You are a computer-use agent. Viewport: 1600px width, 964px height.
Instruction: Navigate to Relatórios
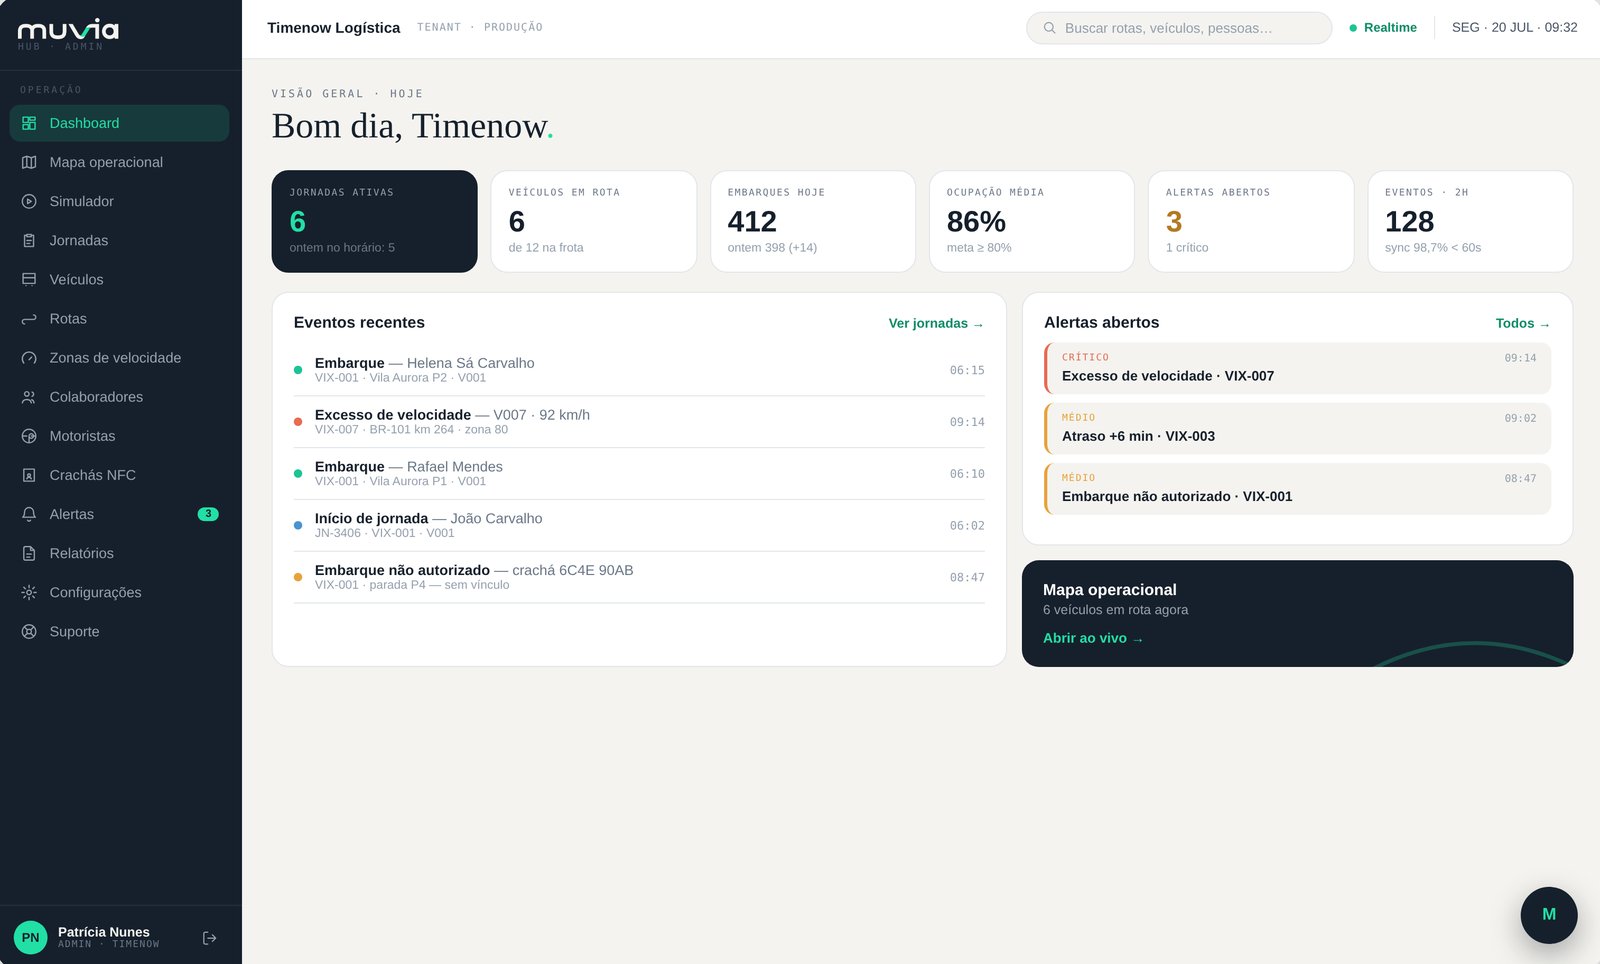click(x=119, y=553)
